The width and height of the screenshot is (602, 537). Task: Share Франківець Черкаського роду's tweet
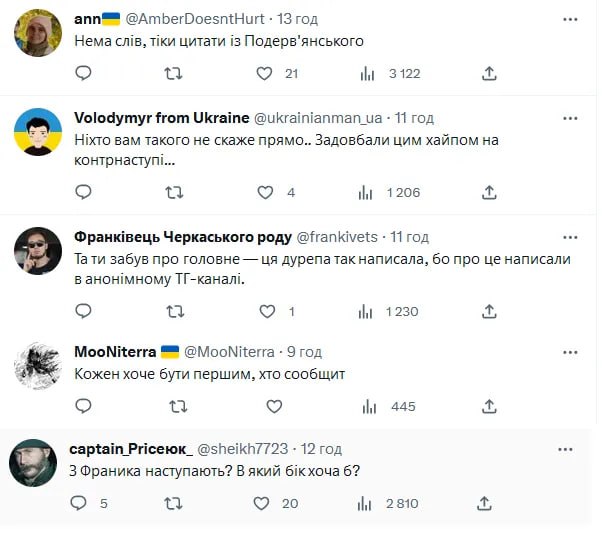click(x=489, y=311)
